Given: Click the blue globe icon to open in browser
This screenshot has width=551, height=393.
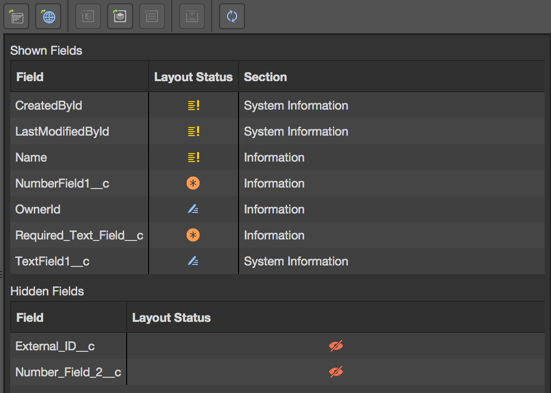Looking at the screenshot, I should pos(48,16).
